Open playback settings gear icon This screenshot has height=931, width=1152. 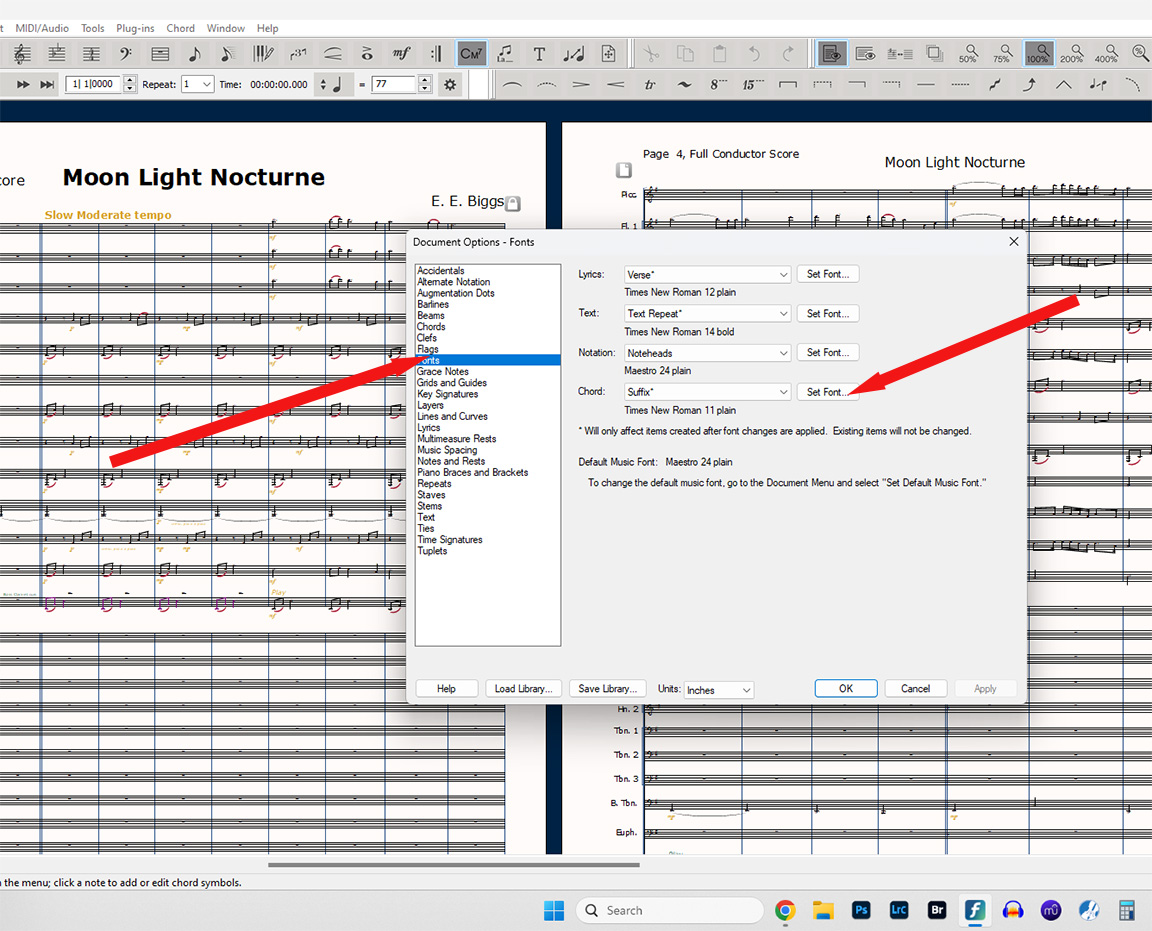(x=450, y=85)
